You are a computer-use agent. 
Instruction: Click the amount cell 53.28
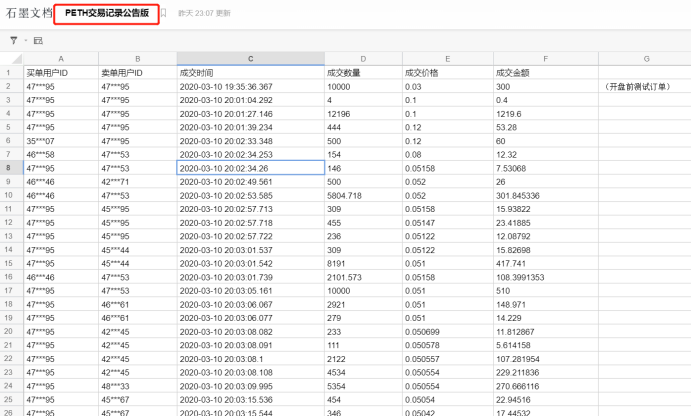pos(546,127)
